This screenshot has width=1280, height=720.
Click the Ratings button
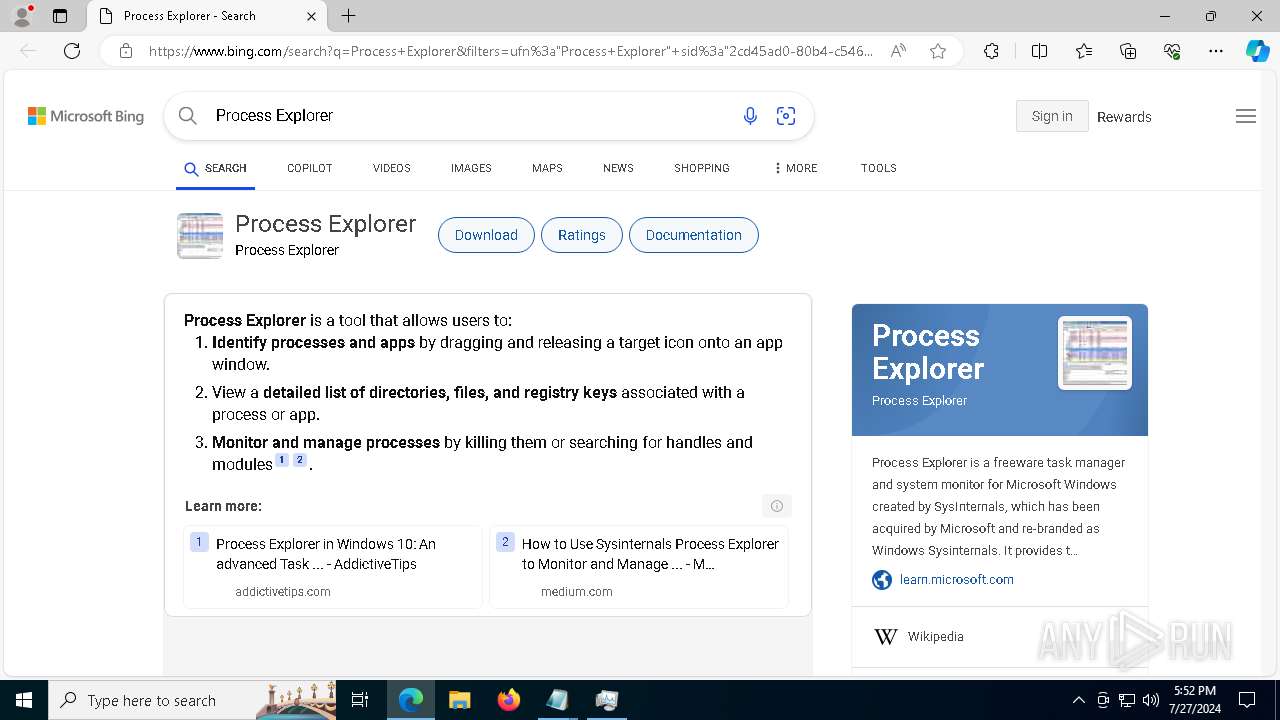[582, 235]
